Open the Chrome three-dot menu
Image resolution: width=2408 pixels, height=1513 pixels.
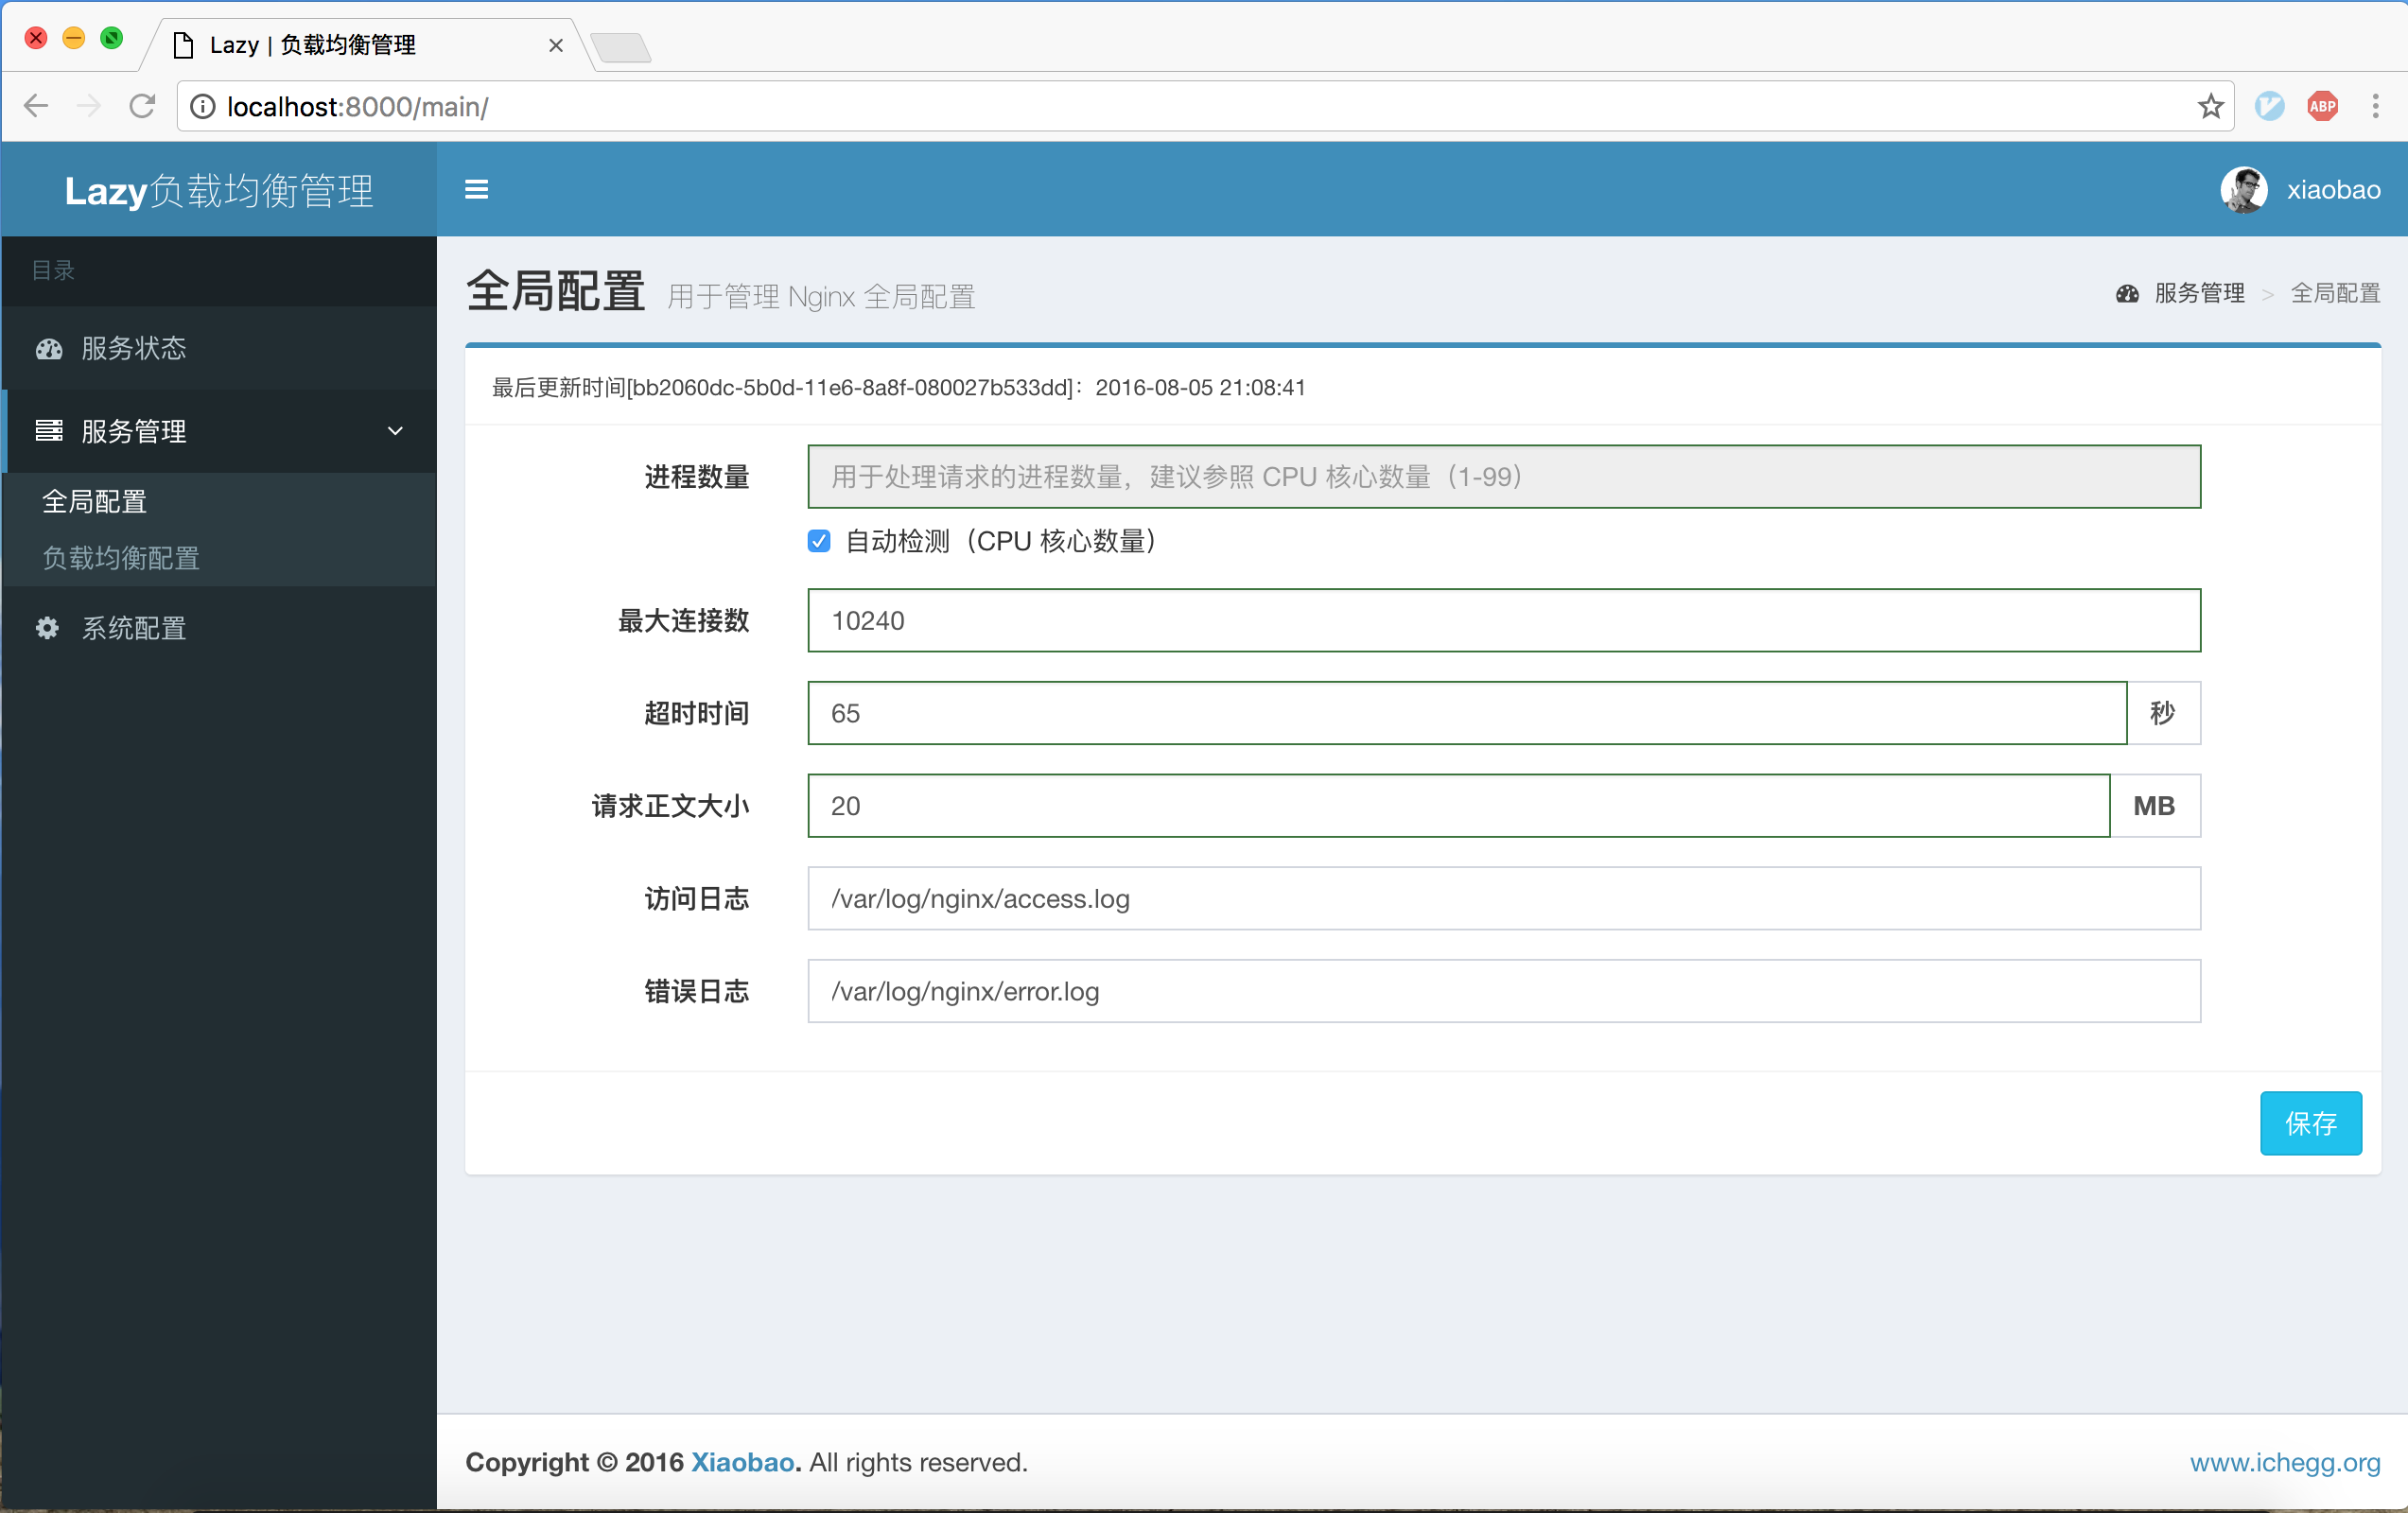point(2375,106)
